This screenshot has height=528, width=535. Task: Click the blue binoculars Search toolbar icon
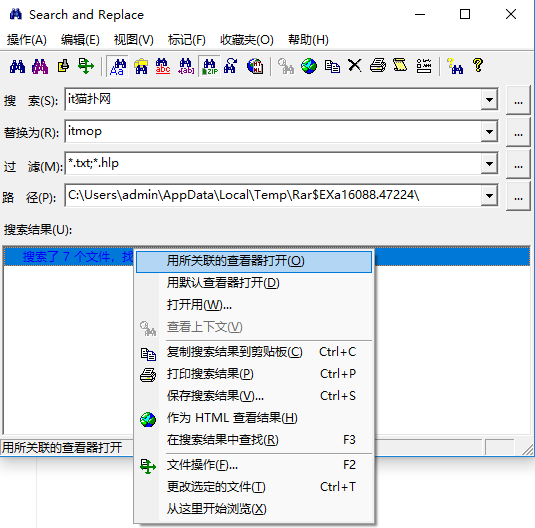tap(17, 66)
